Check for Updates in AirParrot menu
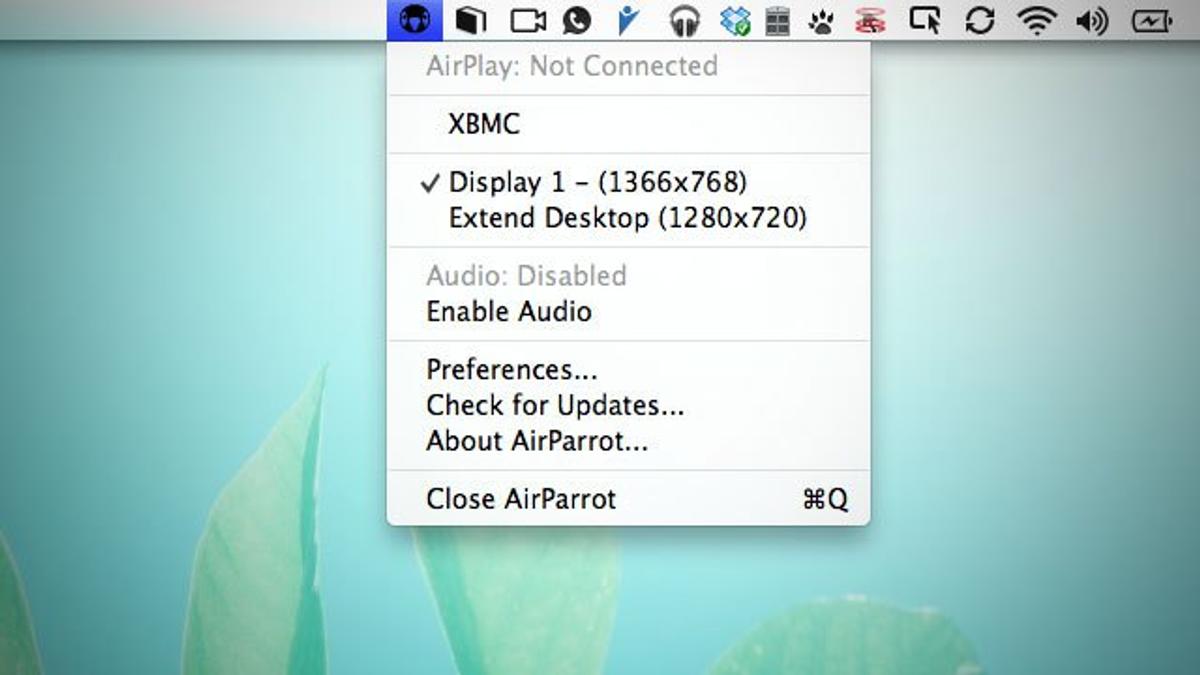 click(x=555, y=405)
